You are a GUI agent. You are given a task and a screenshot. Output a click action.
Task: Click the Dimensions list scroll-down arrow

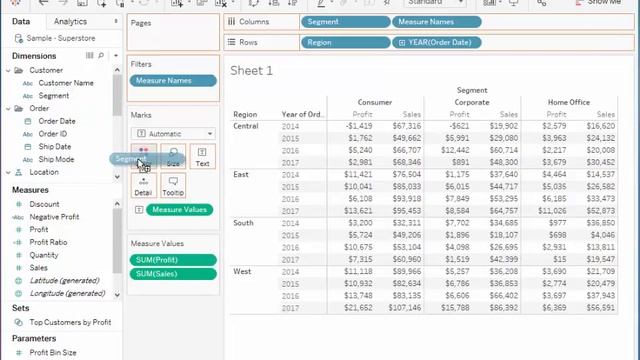[x=117, y=177]
